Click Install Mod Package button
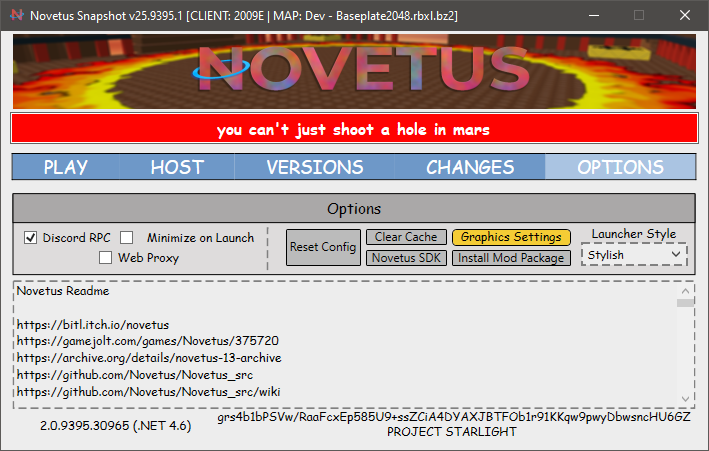The height and width of the screenshot is (451, 709). coord(511,258)
